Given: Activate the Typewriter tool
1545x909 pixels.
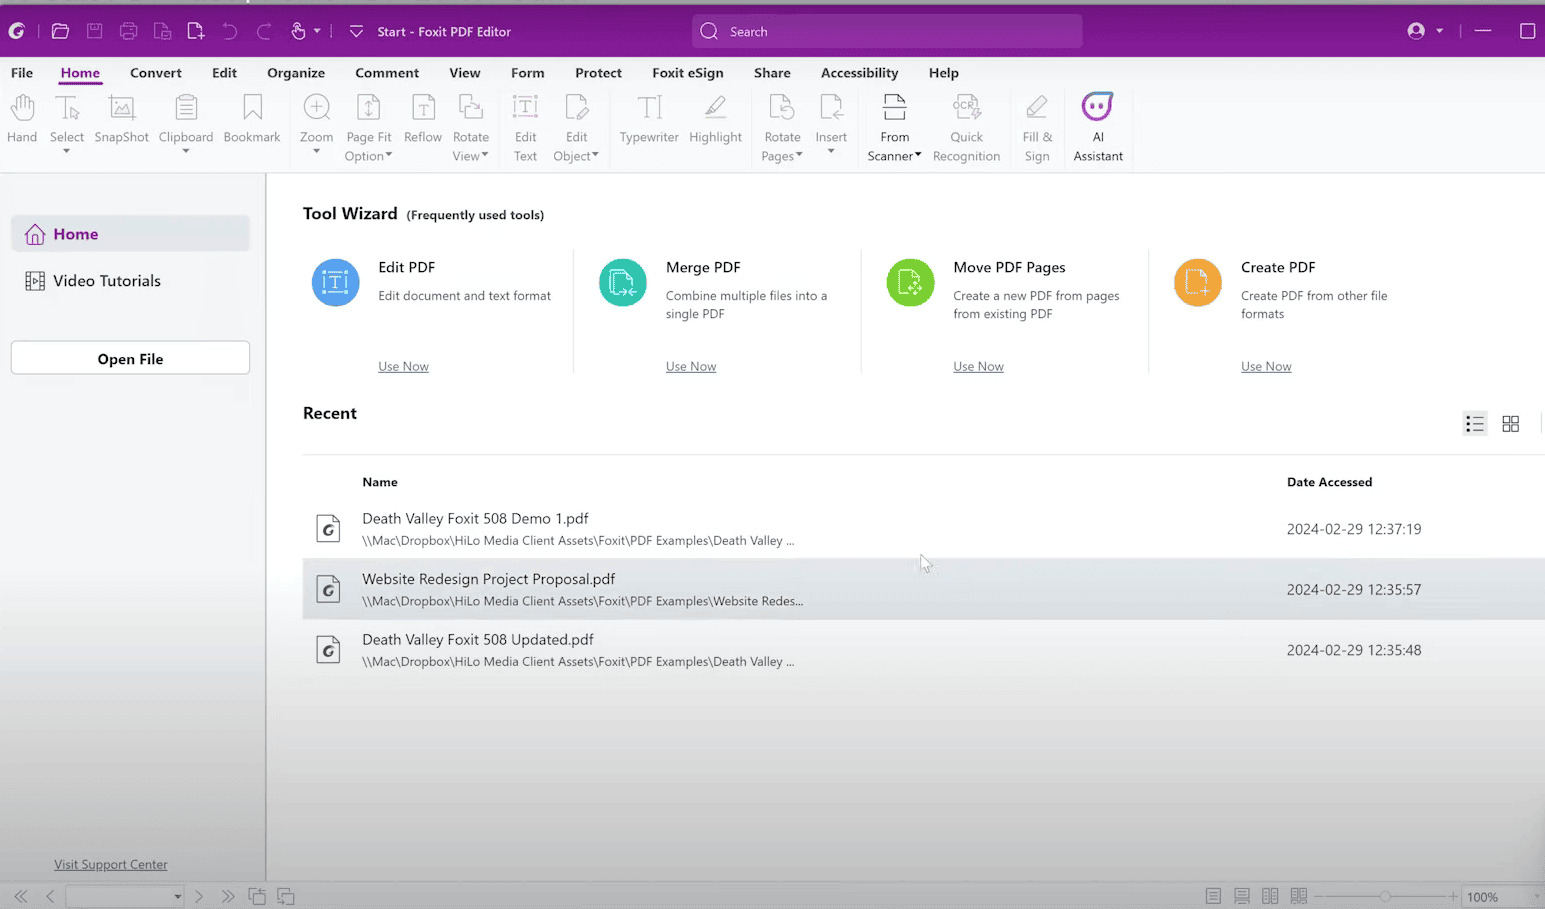Looking at the screenshot, I should [x=649, y=120].
